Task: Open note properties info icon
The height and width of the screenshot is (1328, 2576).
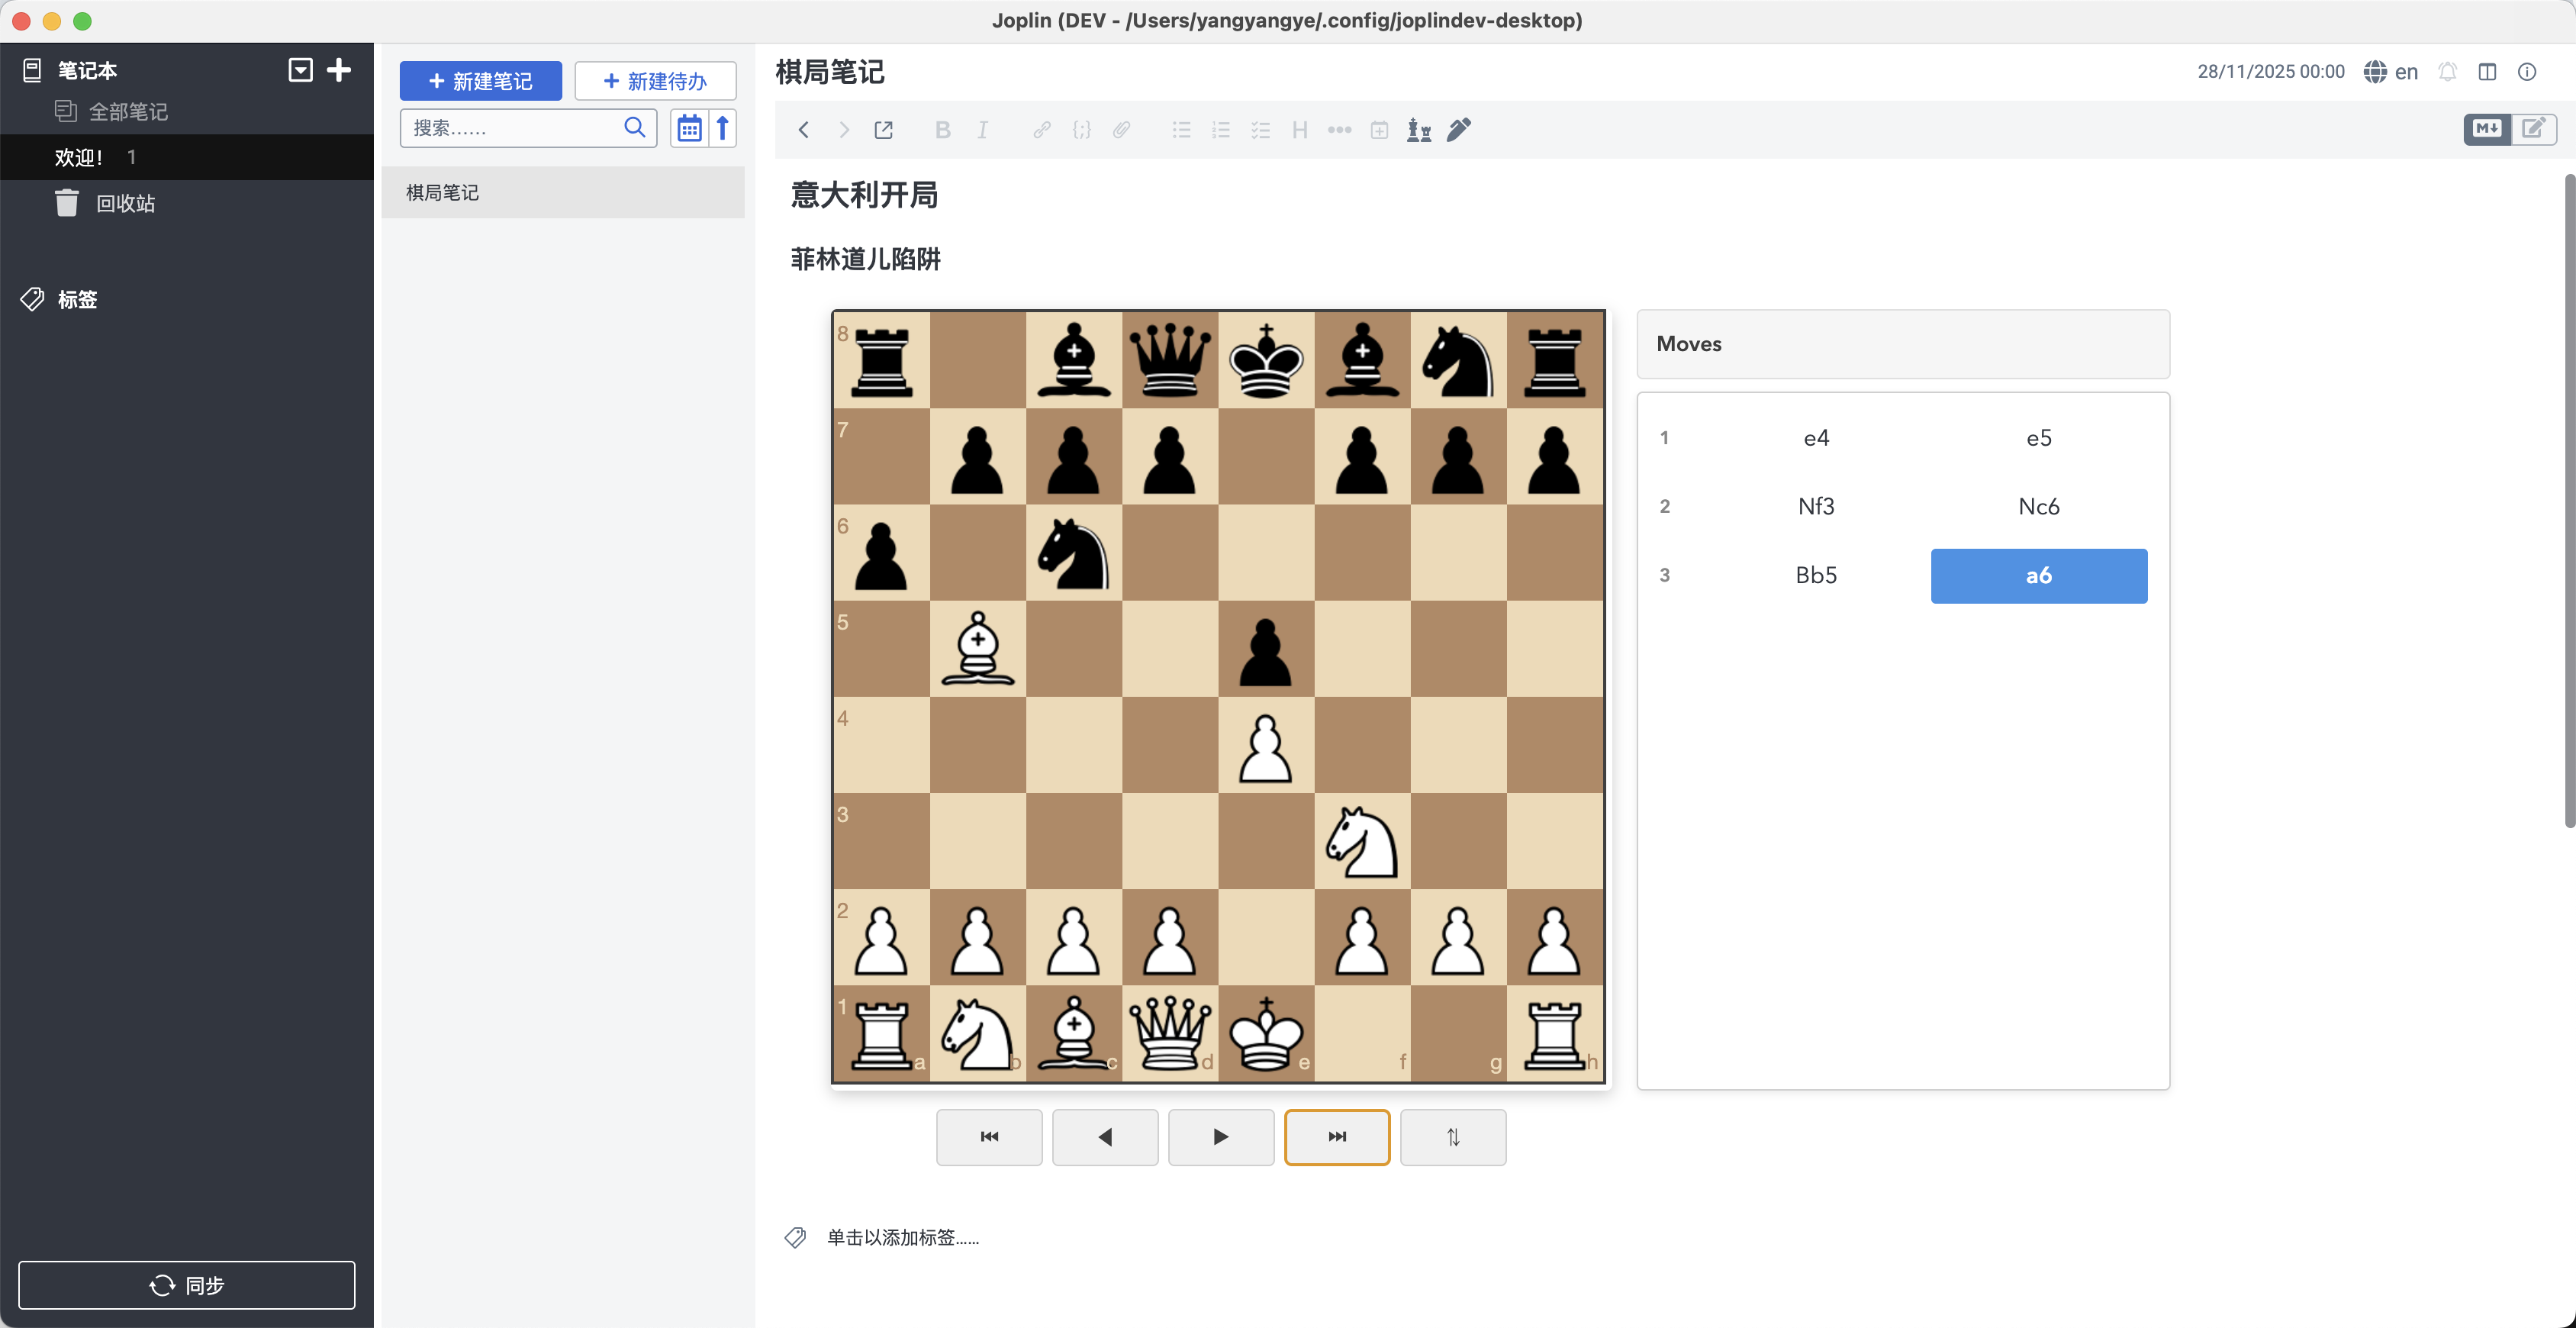Action: tap(2526, 72)
